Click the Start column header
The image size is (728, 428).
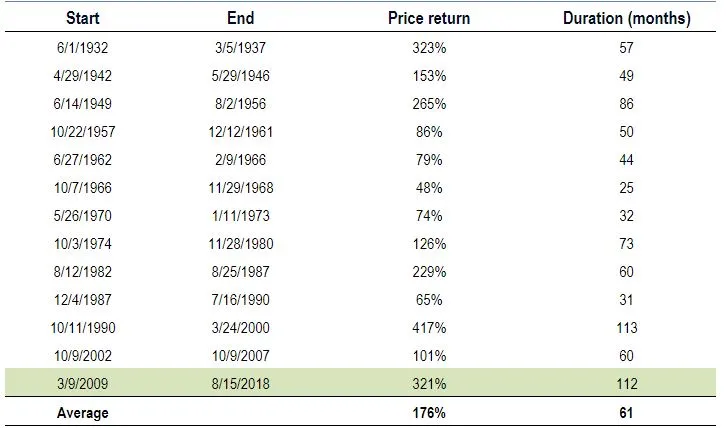coord(83,18)
